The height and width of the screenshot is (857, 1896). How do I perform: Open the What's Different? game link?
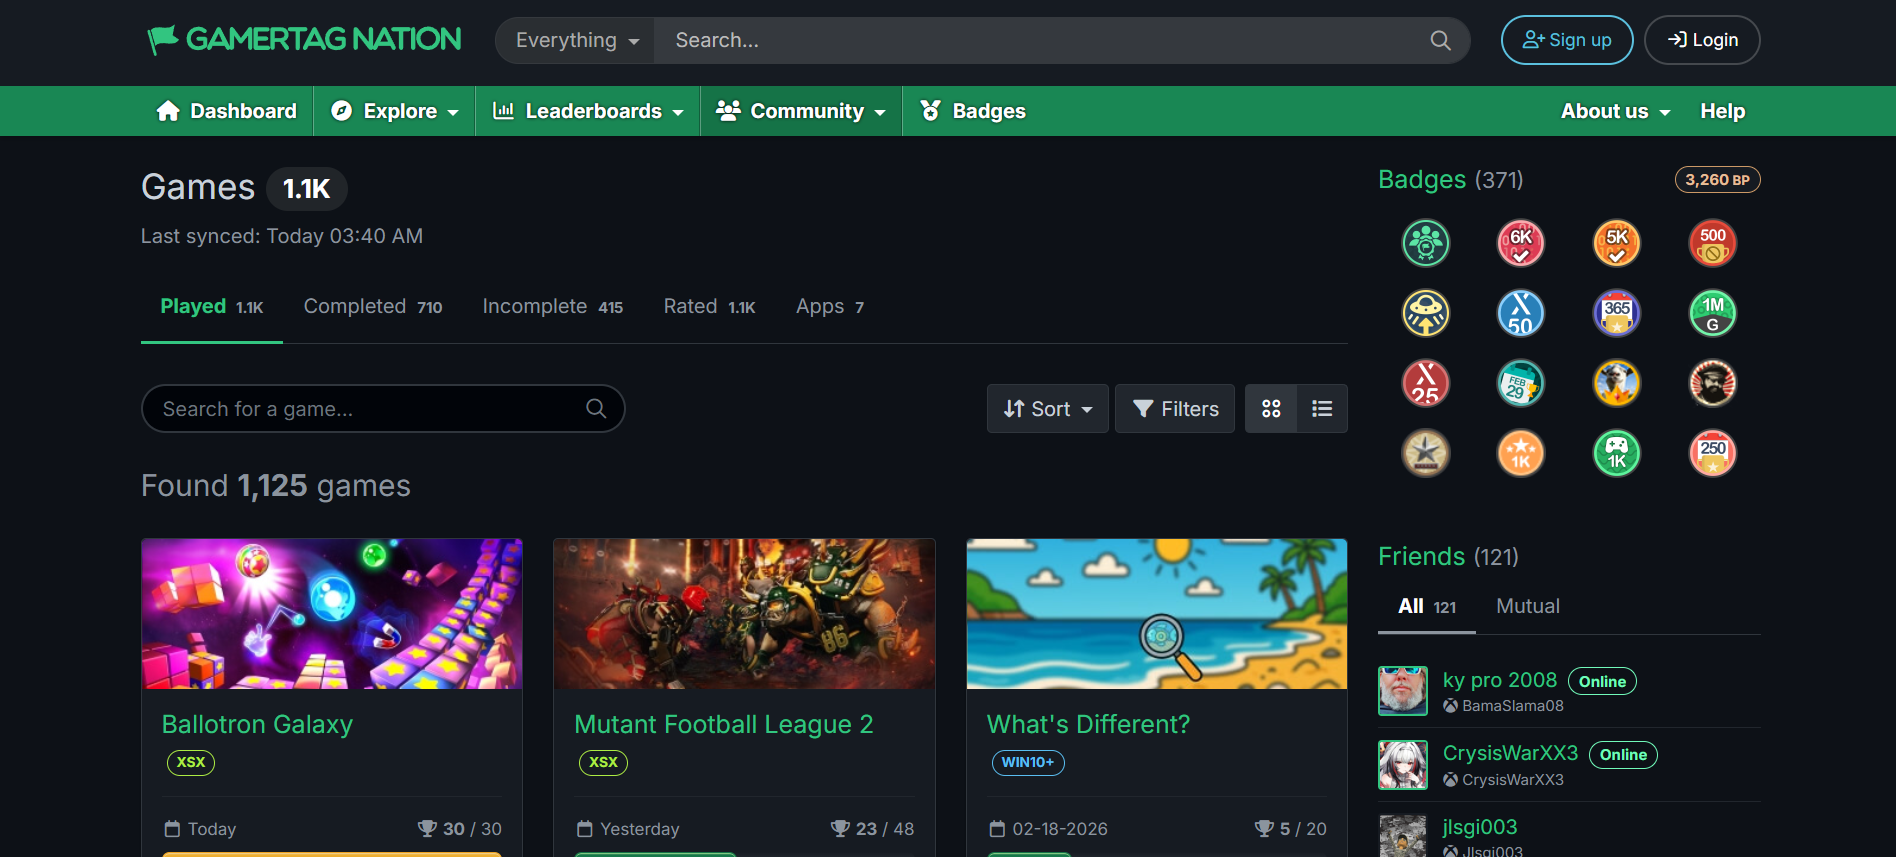click(x=1088, y=724)
